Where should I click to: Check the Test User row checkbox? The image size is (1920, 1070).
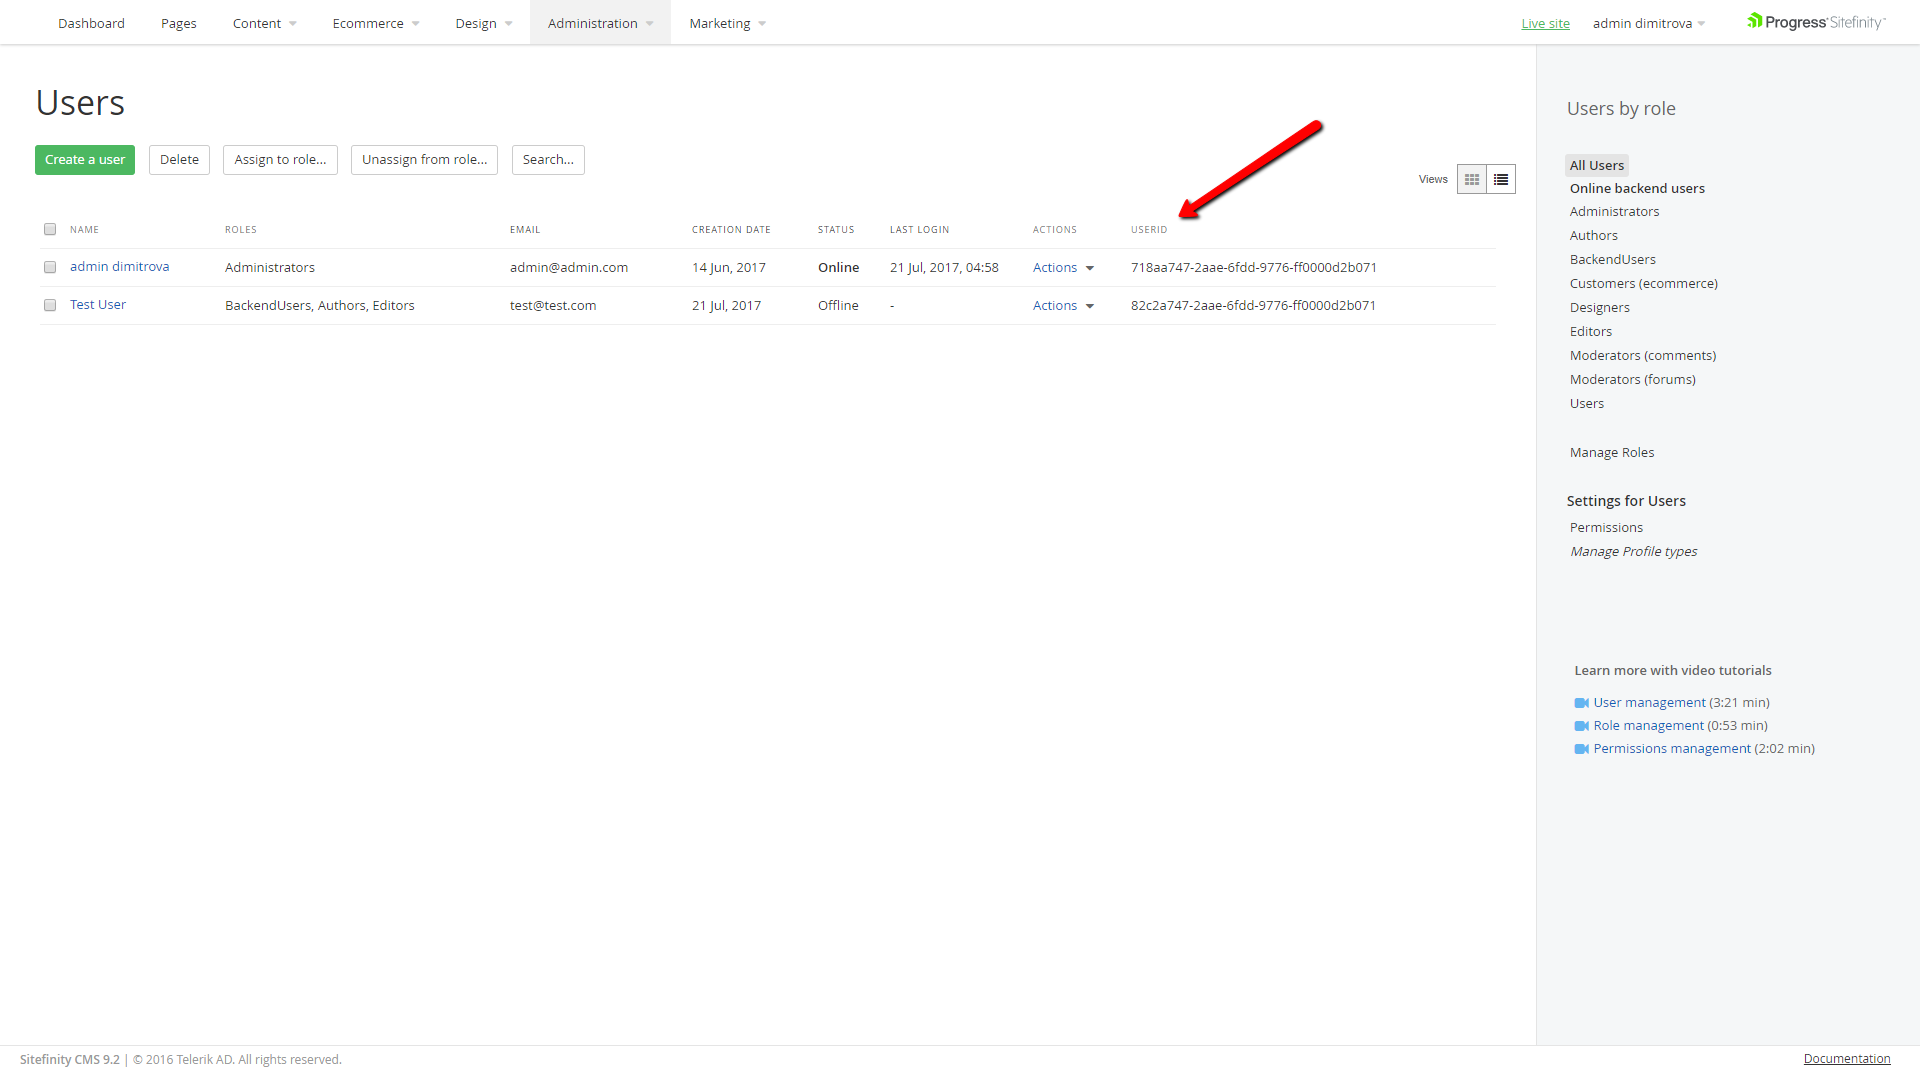pos(50,305)
